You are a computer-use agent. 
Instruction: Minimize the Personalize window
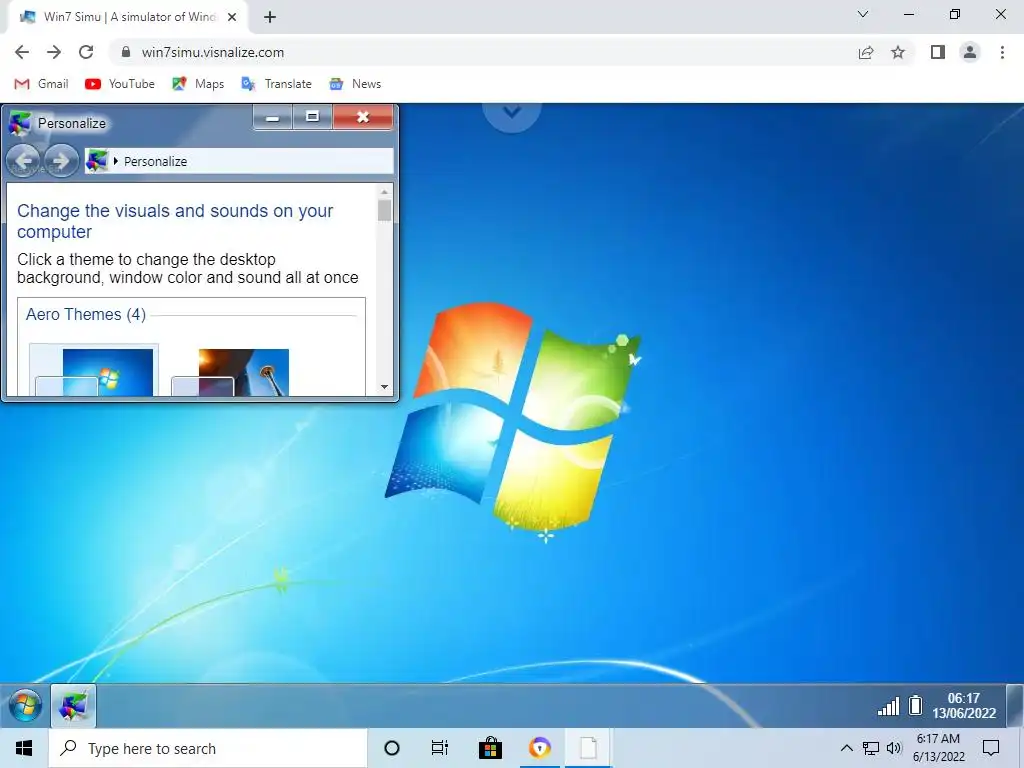pyautogui.click(x=272, y=117)
